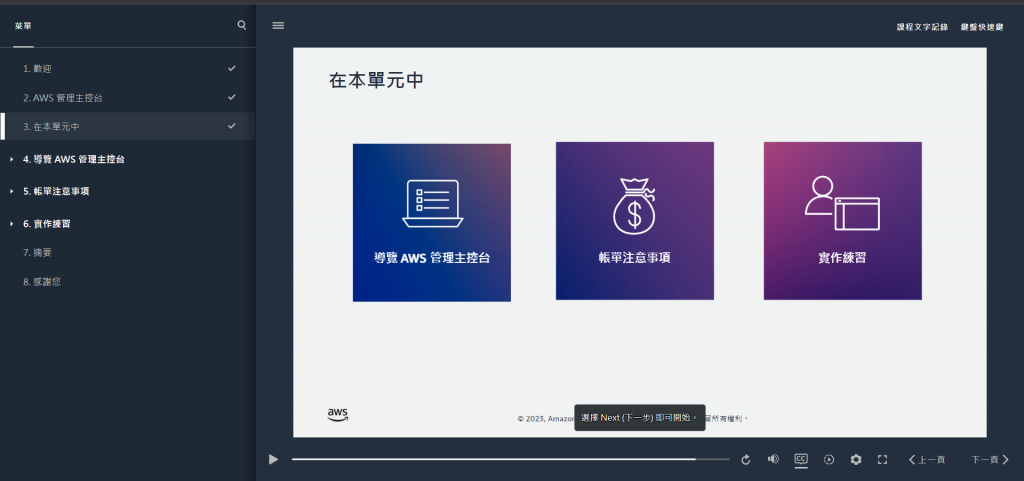Screen dimensions: 1024x481
Task: Select menu item 3. 在本單元中
Action: pos(127,127)
